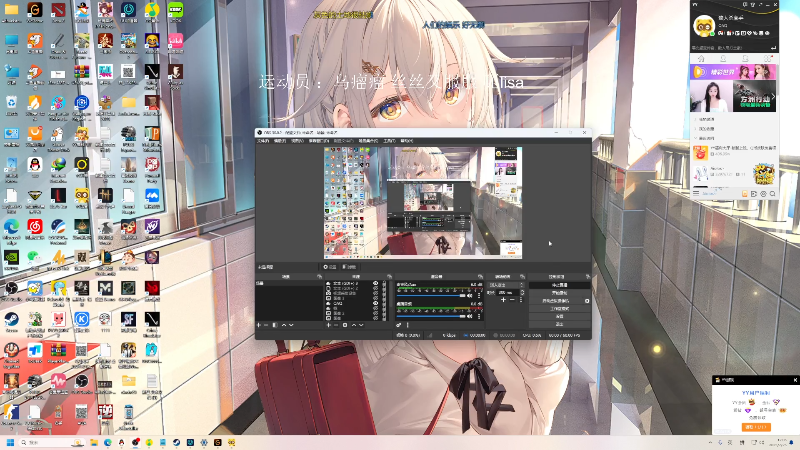Open advanced audio properties gear below mixer
800x450 pixels.
coord(398,325)
